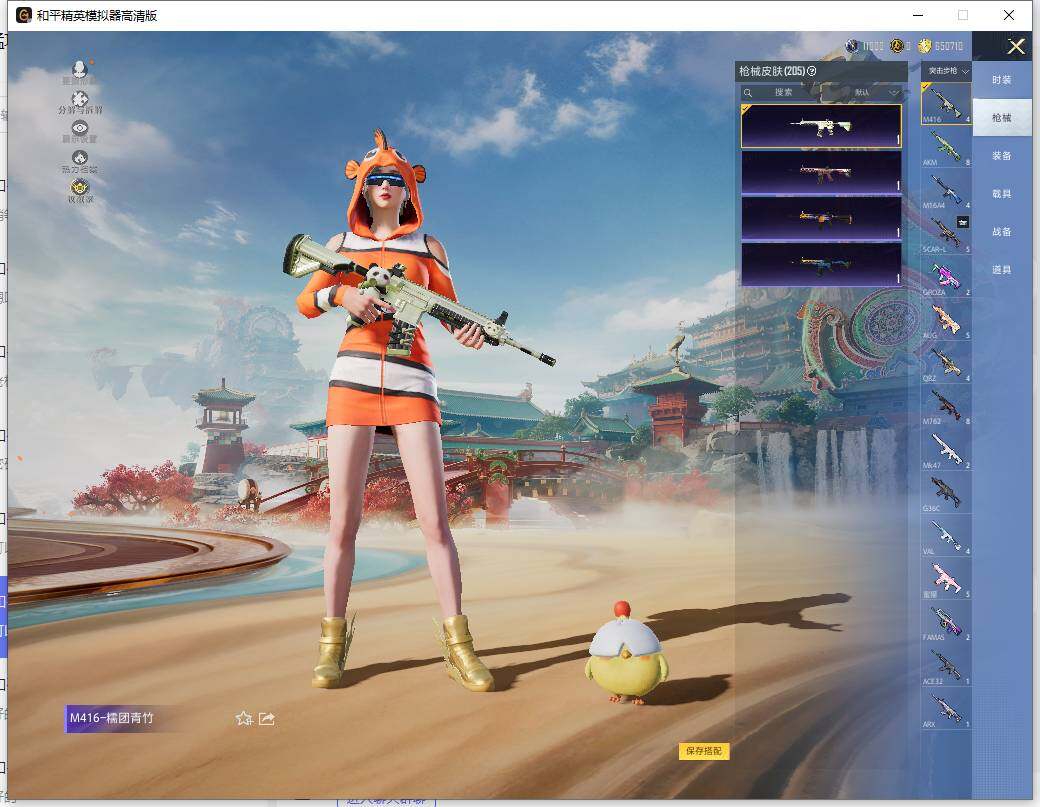1040x807 pixels.
Task: Select the QBZ weapon in the list
Action: [x=946, y=362]
